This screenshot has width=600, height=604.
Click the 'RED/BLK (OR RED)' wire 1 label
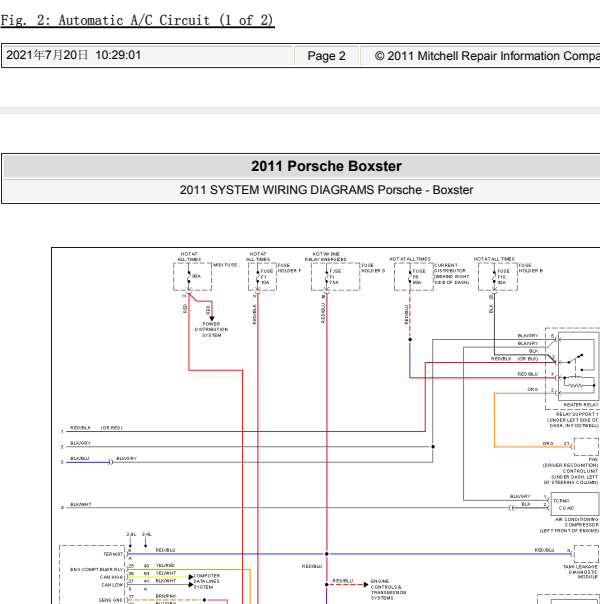pyautogui.click(x=96, y=428)
